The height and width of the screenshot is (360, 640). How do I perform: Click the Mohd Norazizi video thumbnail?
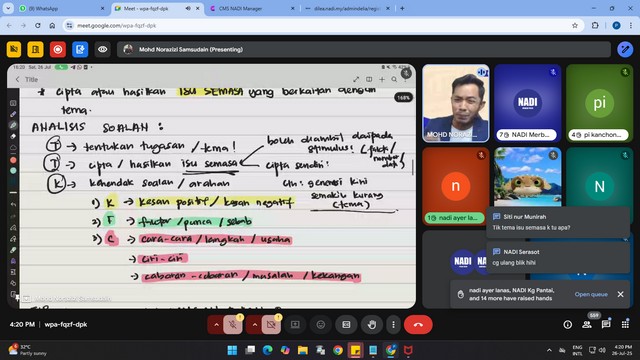(456, 104)
